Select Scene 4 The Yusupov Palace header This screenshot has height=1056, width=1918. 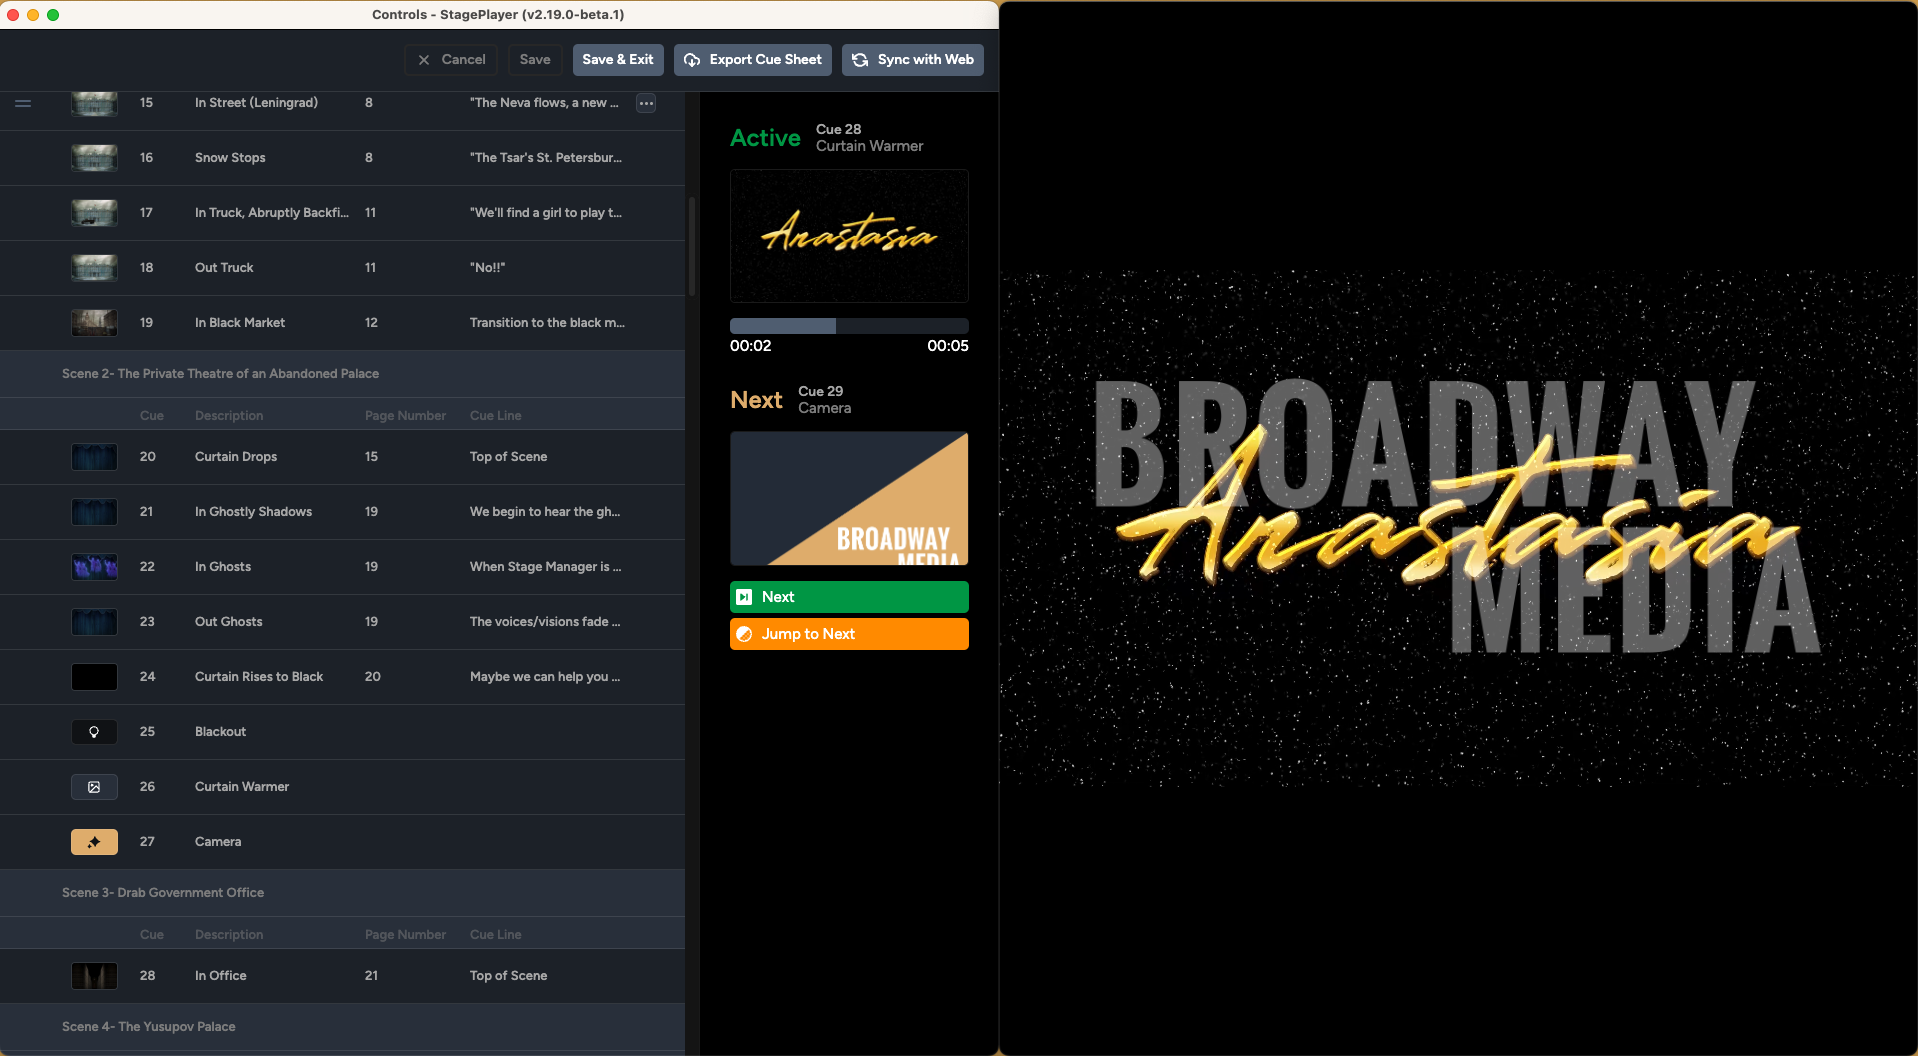point(342,1027)
